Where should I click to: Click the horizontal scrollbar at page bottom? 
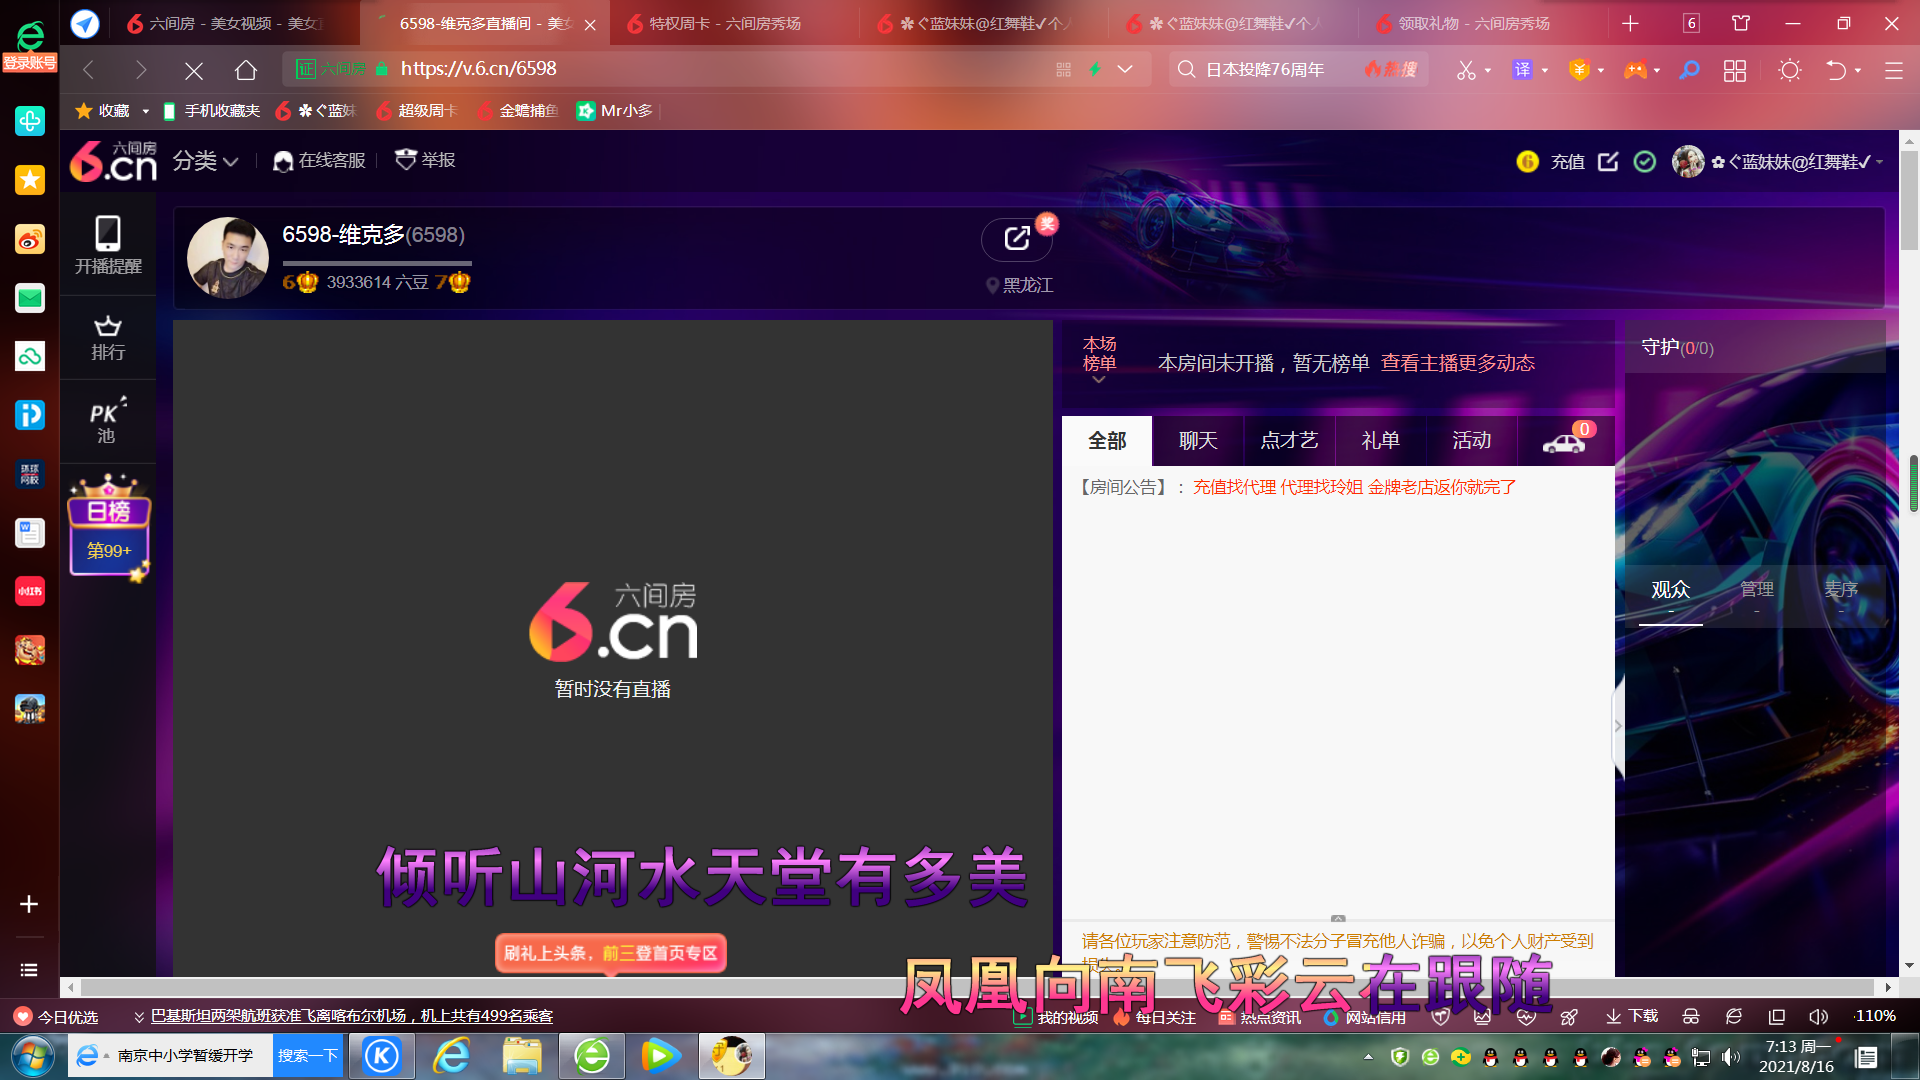pyautogui.click(x=977, y=987)
